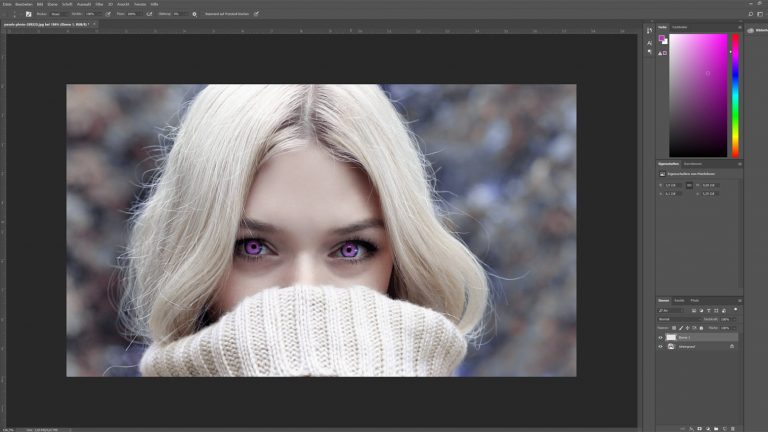This screenshot has height=432, width=768.
Task: Switch to the Farbfelder tab
Action: (x=680, y=27)
